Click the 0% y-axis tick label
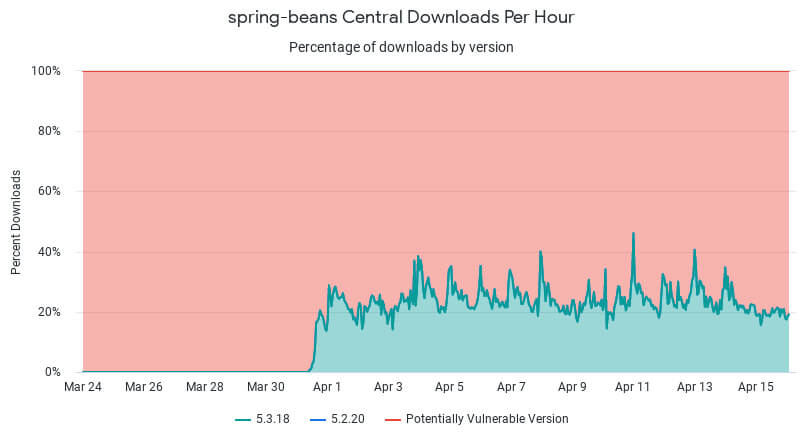 click(52, 372)
